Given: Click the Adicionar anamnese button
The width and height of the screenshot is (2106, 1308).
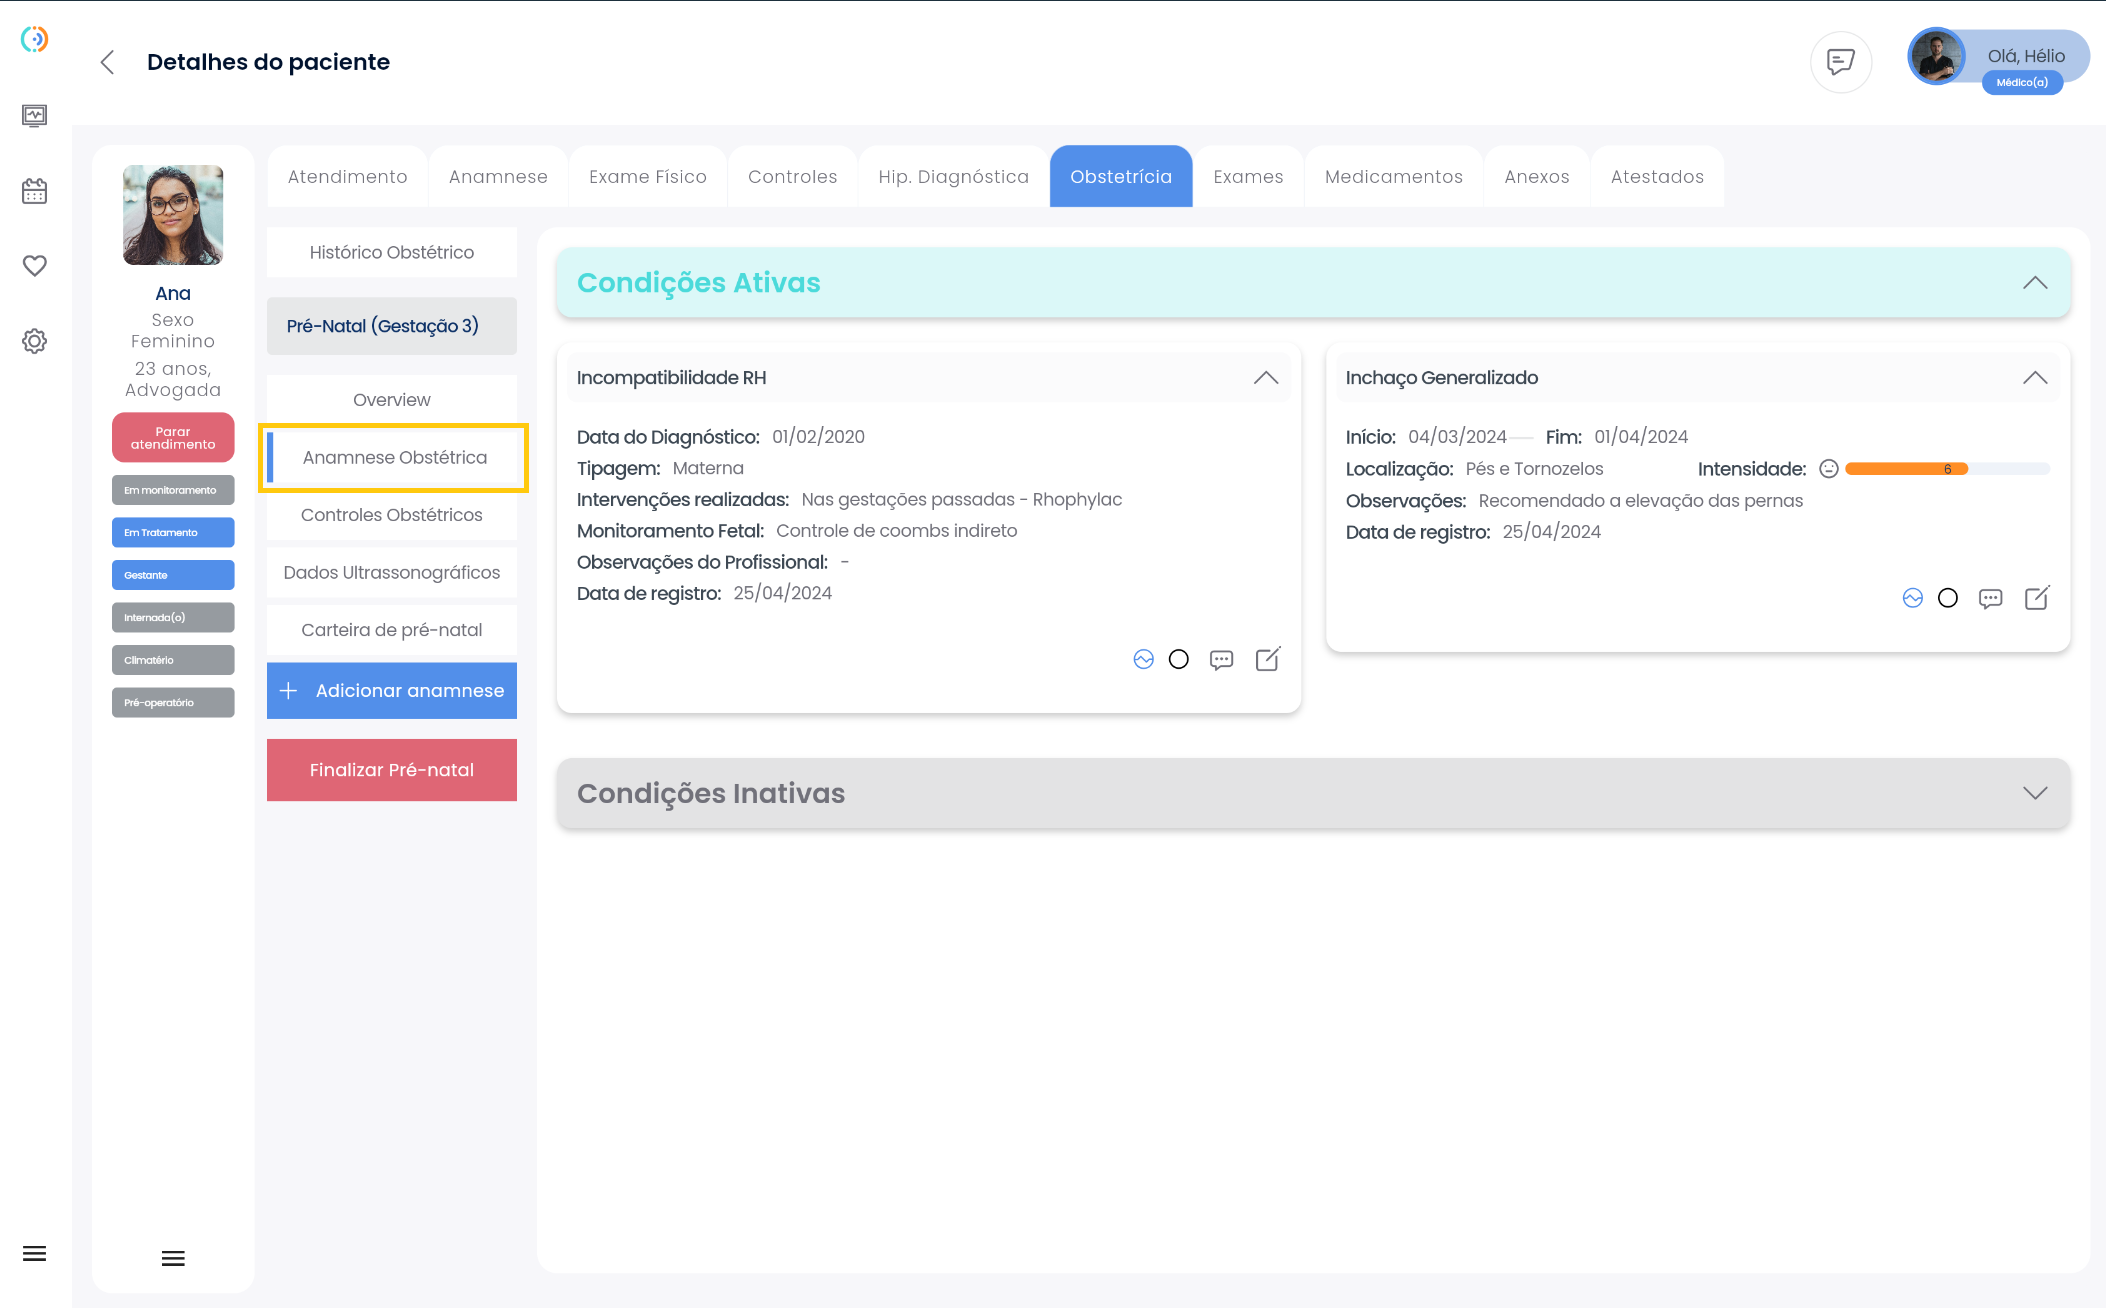Looking at the screenshot, I should pos(392,691).
